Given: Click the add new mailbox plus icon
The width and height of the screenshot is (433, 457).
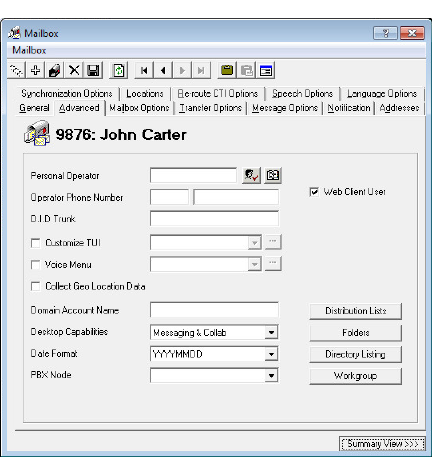Looking at the screenshot, I should coord(35,70).
